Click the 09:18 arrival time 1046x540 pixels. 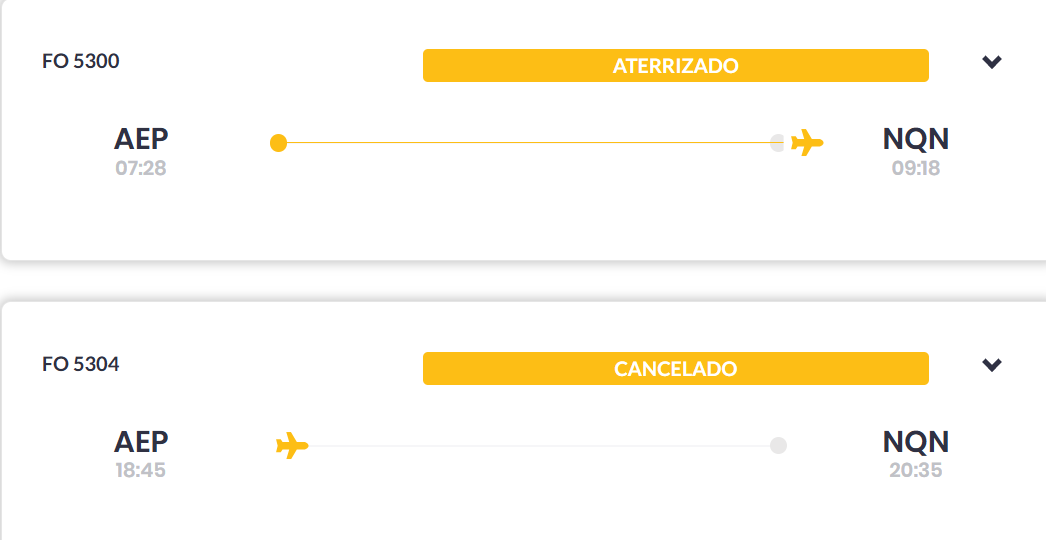(x=916, y=168)
